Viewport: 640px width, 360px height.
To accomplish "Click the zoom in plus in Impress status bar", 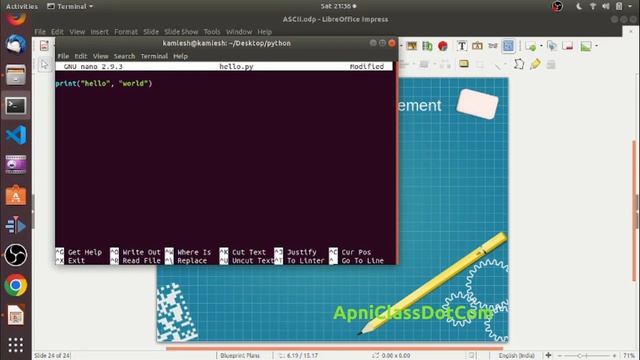I will click(x=614, y=356).
